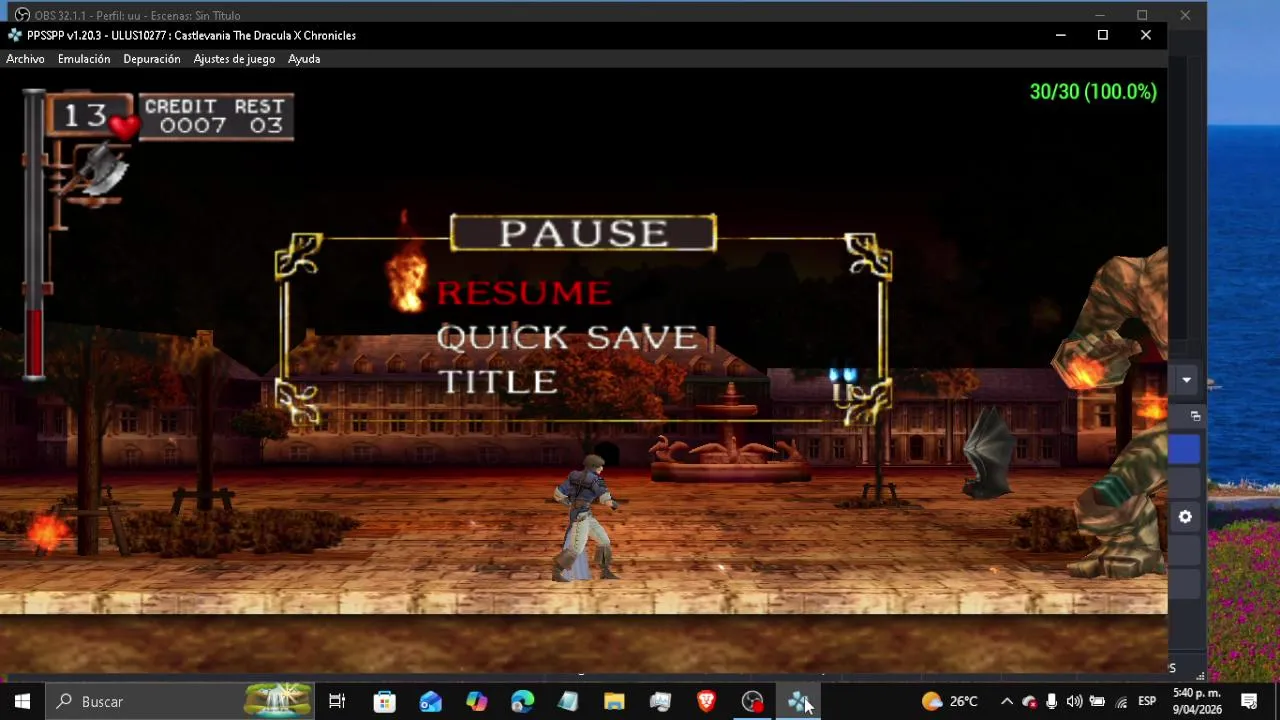Image resolution: width=1280 pixels, height=720 pixels.
Task: Select RESUME in the pause menu
Action: (524, 293)
